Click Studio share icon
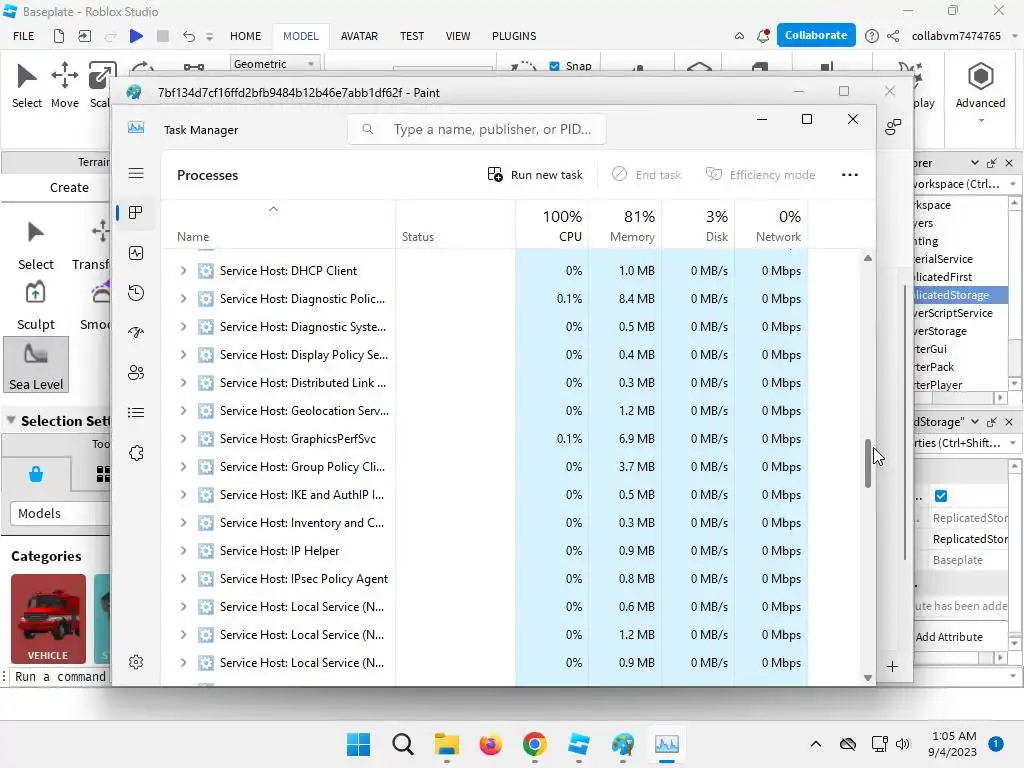Viewport: 1024px width, 768px height. pos(893,36)
